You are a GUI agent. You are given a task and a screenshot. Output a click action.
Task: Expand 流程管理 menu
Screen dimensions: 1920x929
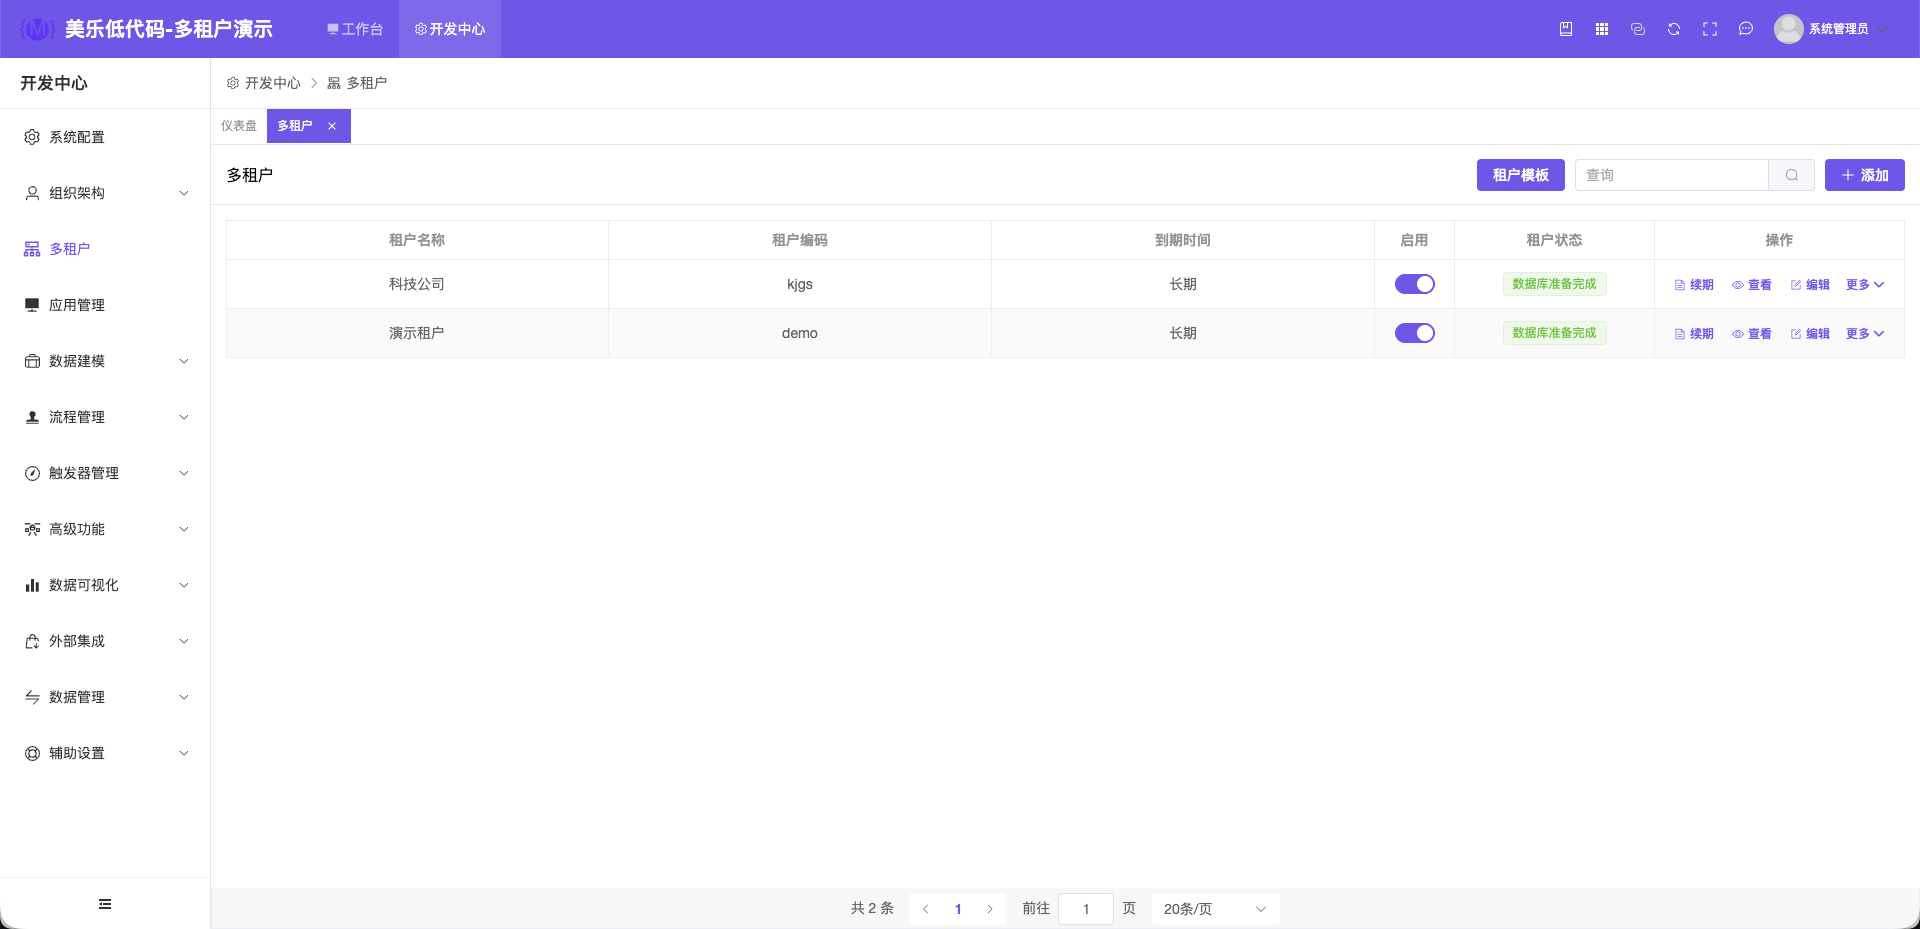coord(105,417)
